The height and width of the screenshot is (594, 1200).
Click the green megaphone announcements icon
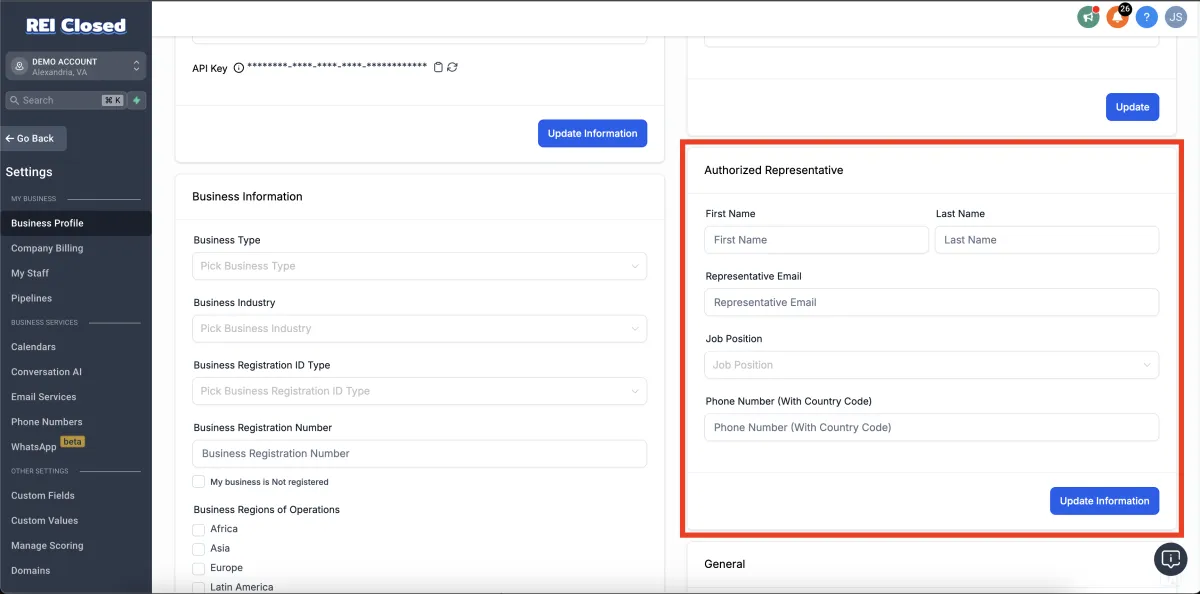(x=1087, y=17)
